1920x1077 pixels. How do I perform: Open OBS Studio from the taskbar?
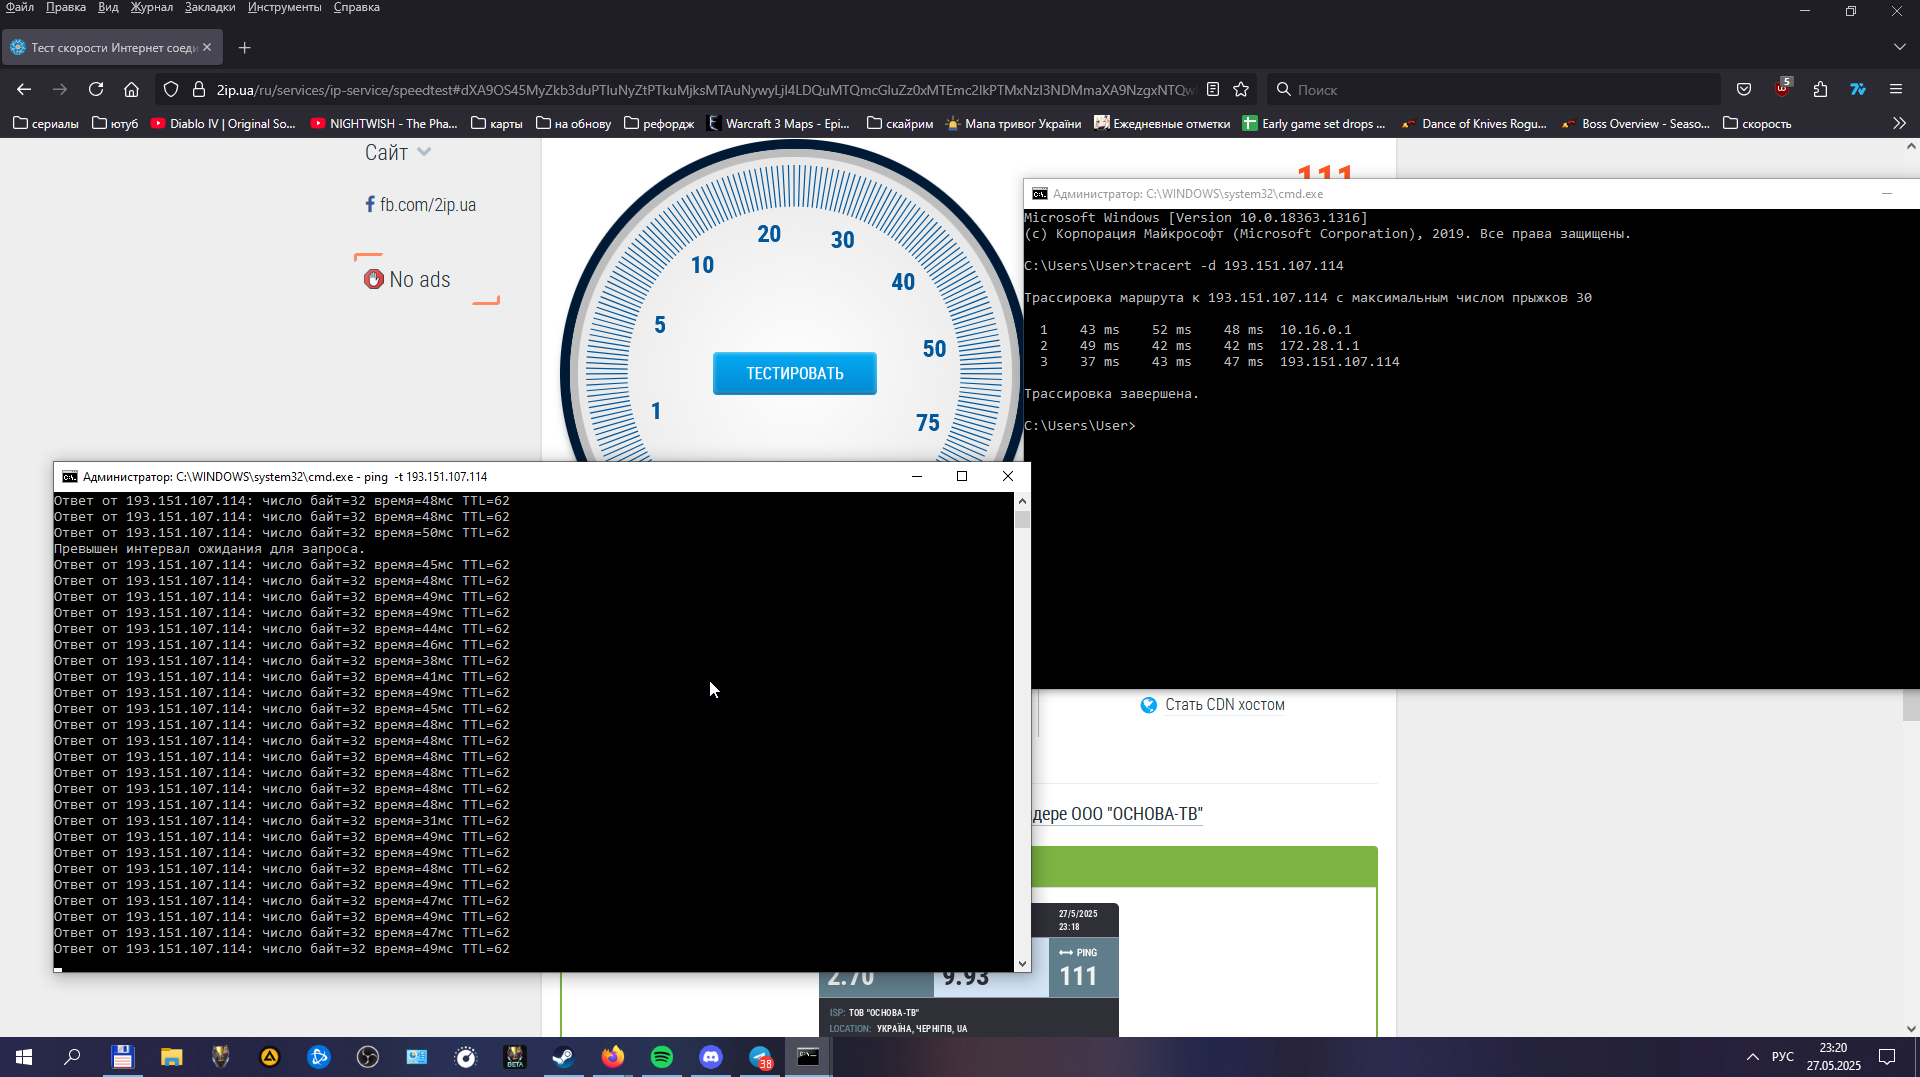tap(368, 1057)
